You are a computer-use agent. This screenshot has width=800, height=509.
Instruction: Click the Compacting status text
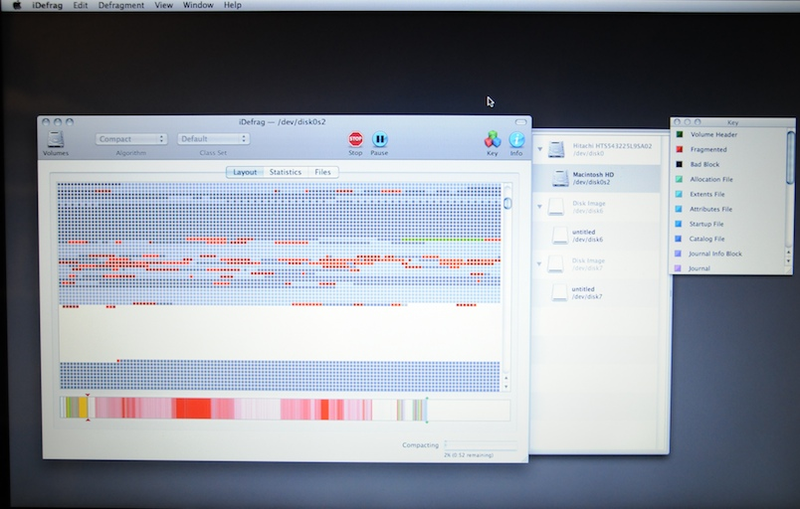click(420, 445)
